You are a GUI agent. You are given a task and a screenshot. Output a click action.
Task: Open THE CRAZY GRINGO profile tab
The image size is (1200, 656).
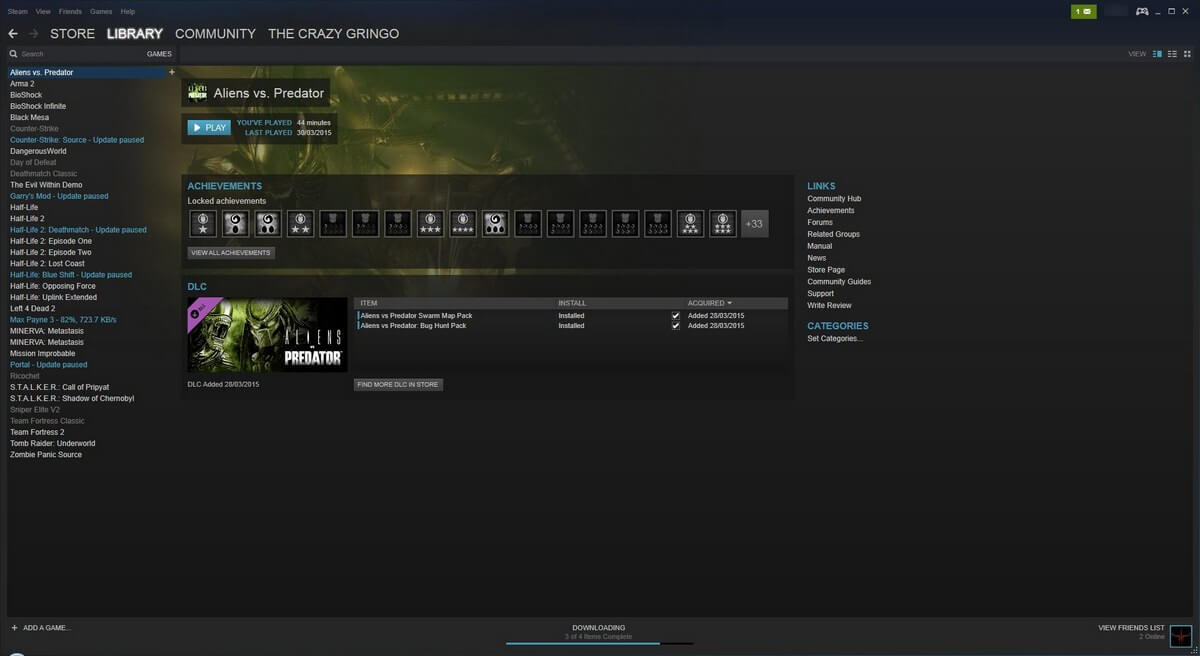(x=333, y=34)
